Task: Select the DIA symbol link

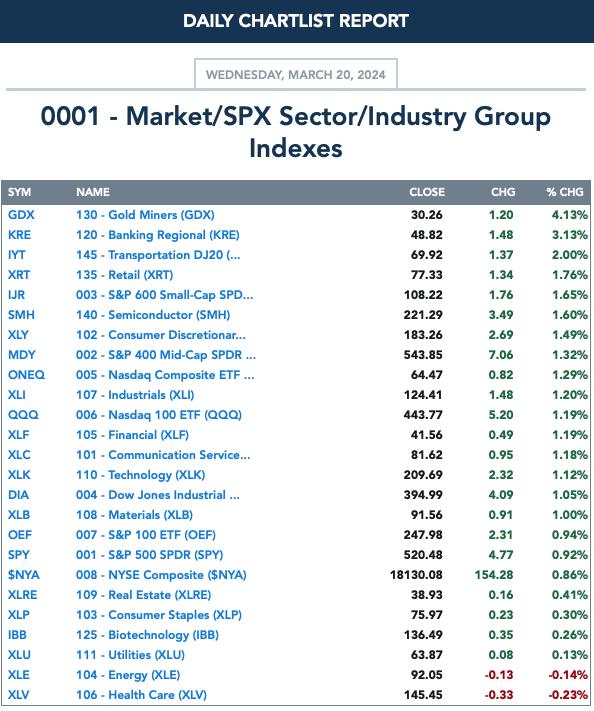Action: (x=18, y=495)
